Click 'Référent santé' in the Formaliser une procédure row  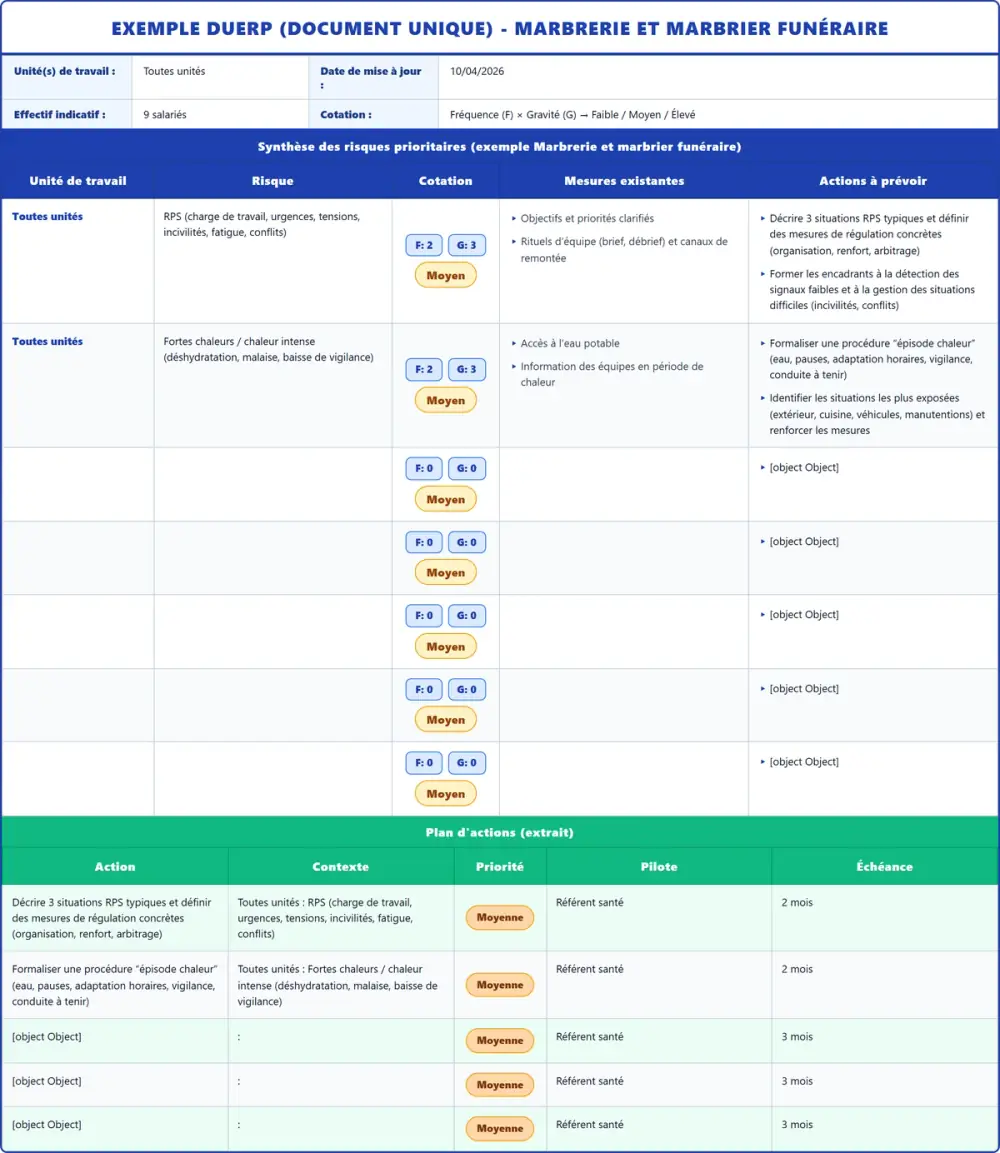click(x=590, y=969)
